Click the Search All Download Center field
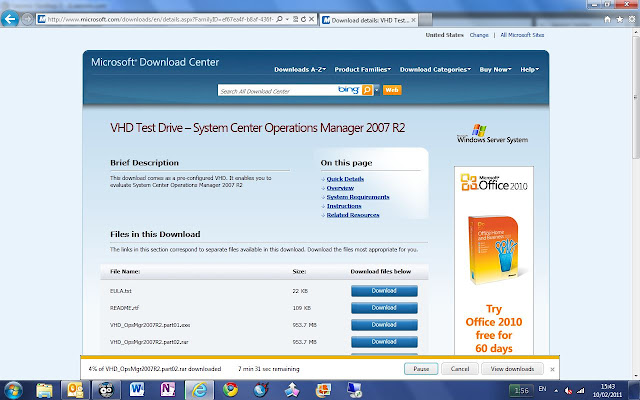Image resolution: width=640 pixels, height=400 pixels. point(278,91)
